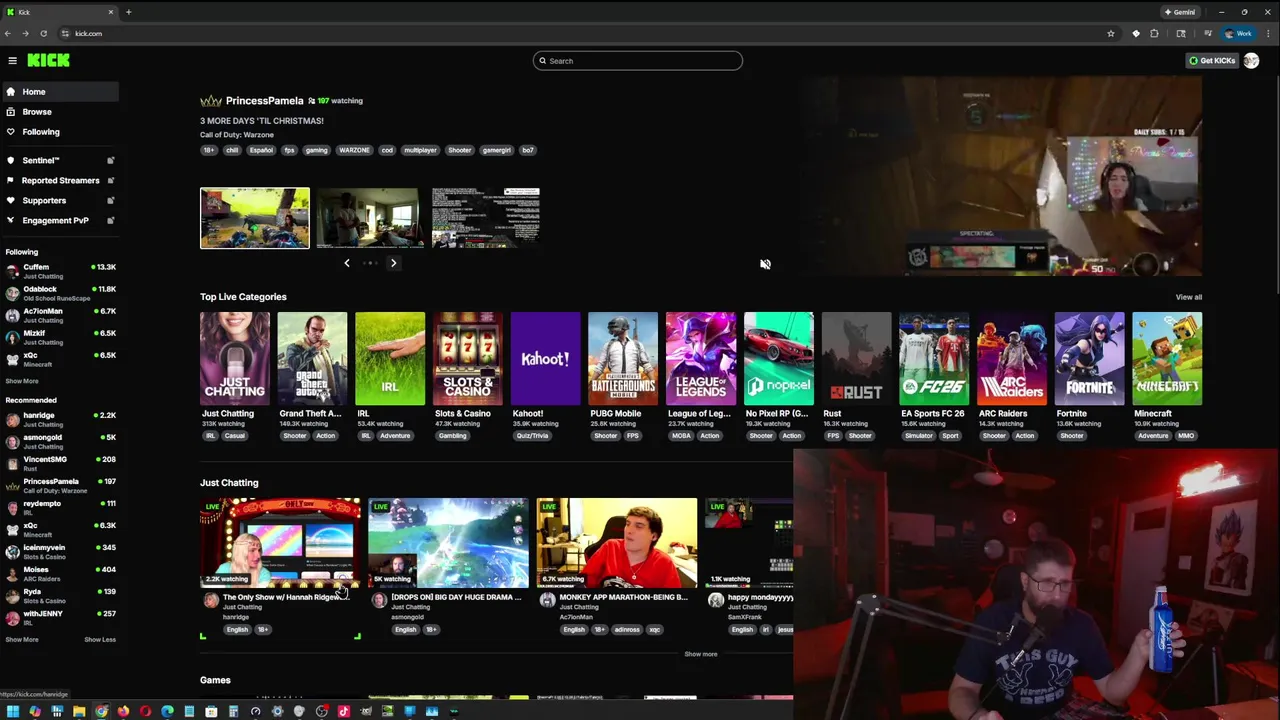
Task: Collapse Recommended list with Show Less
Action: (100, 639)
